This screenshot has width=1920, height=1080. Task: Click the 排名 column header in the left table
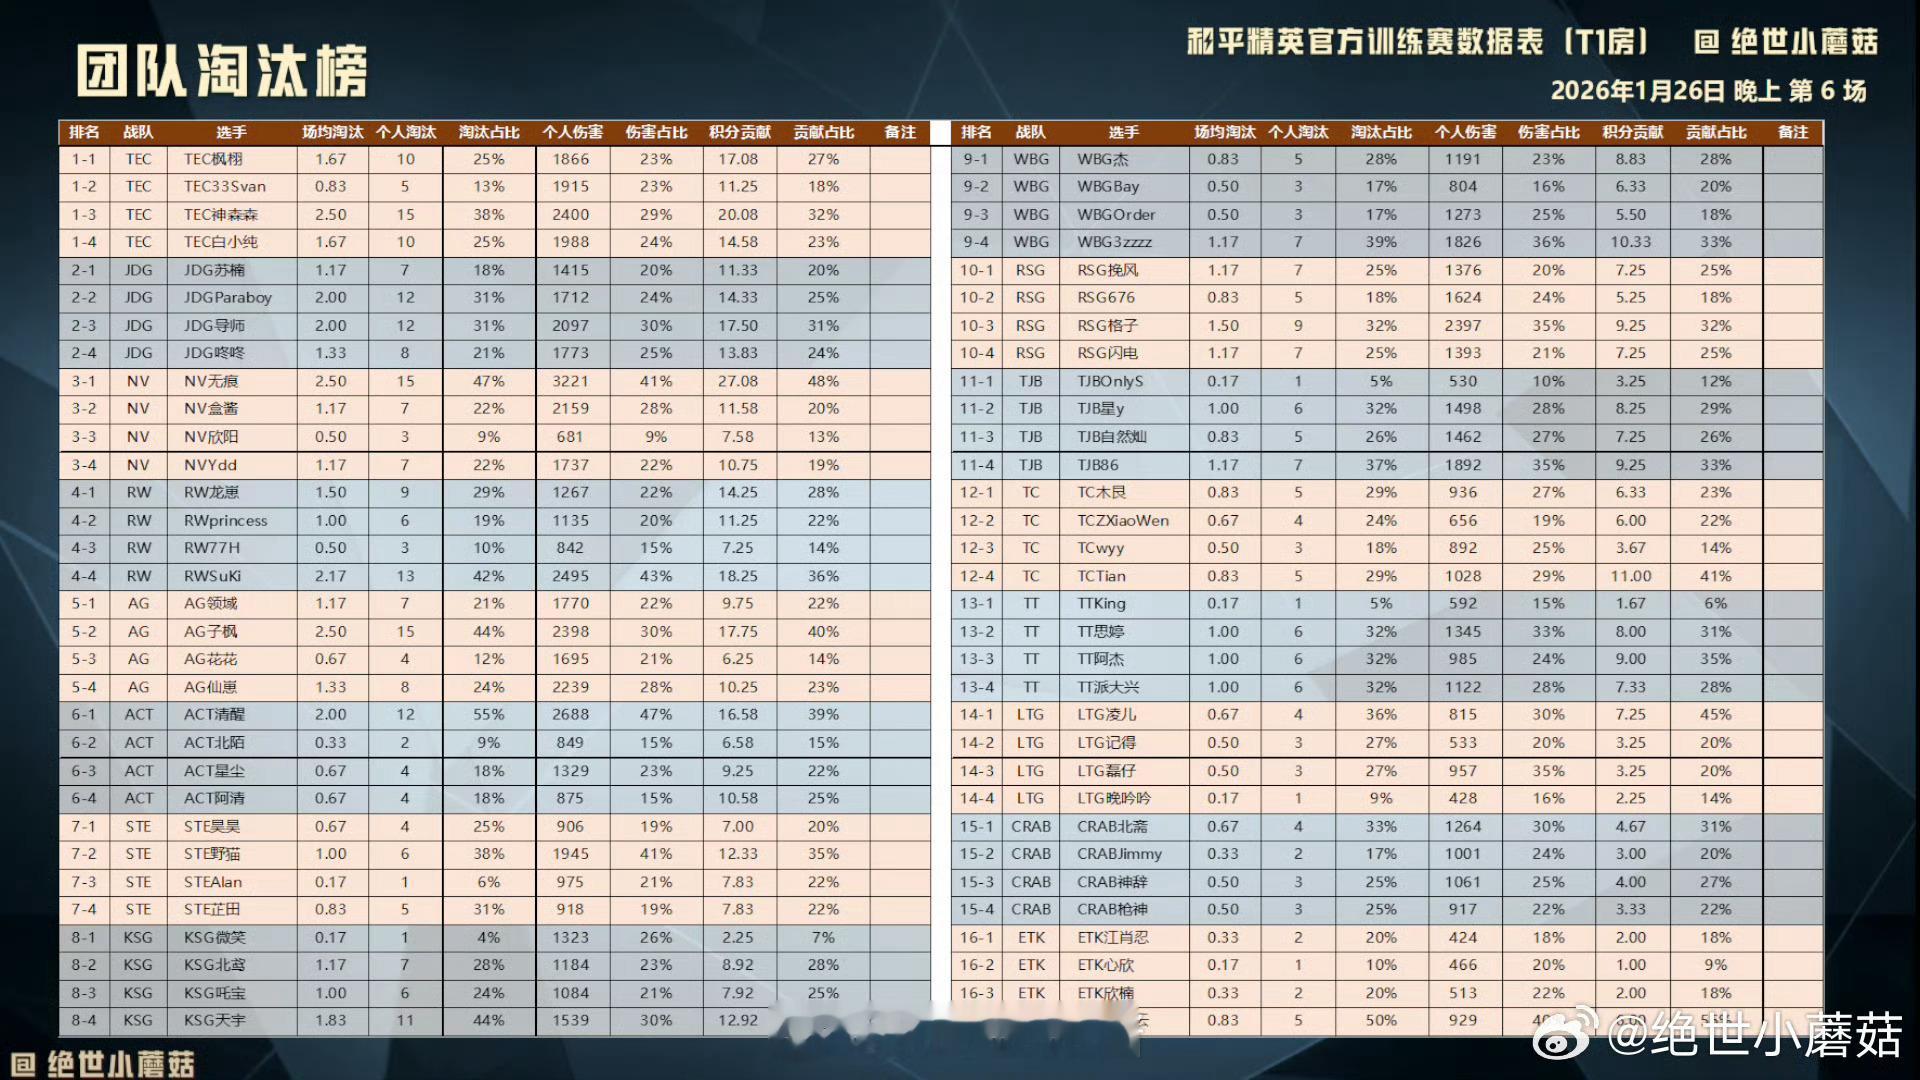tap(86, 131)
